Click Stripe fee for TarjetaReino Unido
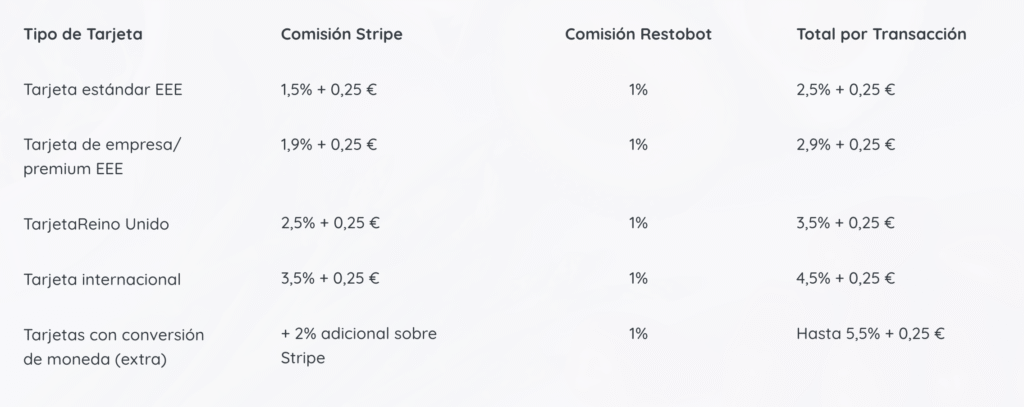The width and height of the screenshot is (1024, 407). [329, 223]
